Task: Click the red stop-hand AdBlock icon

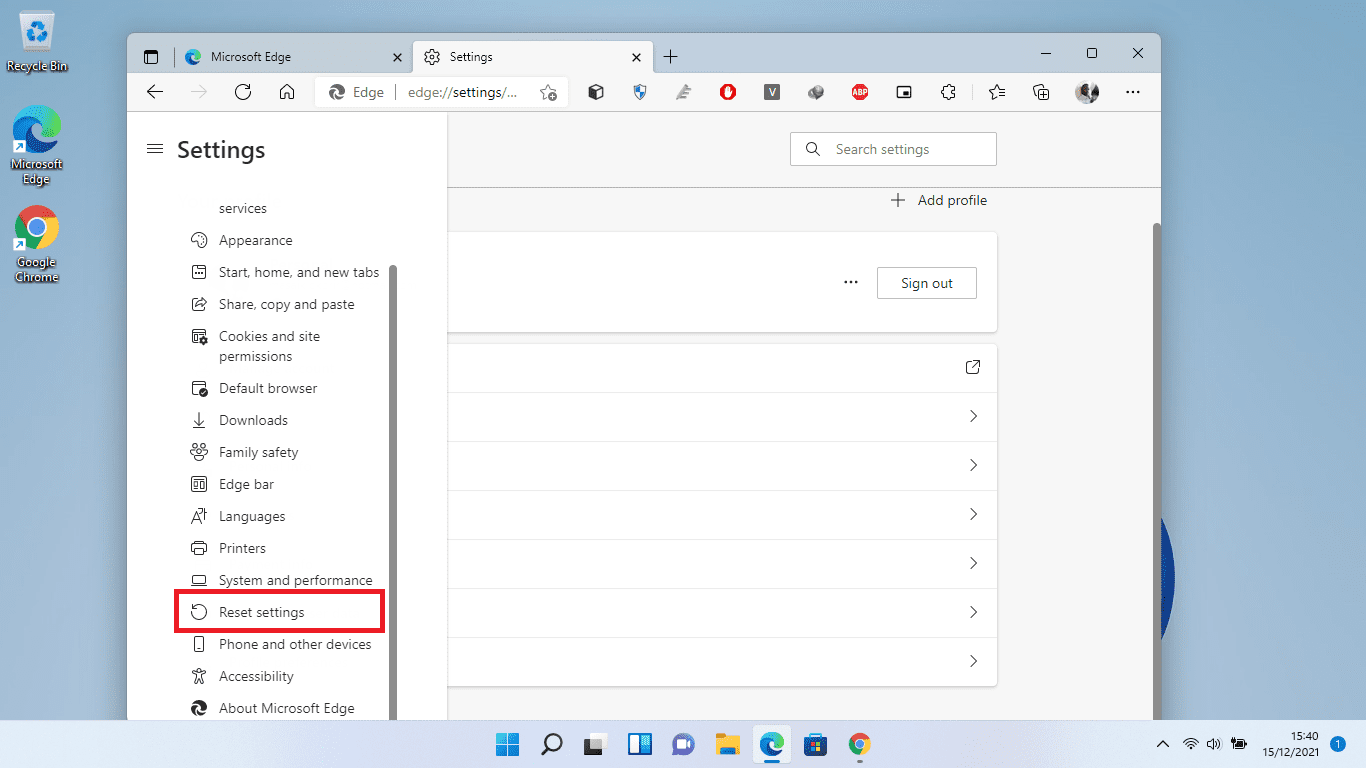Action: (728, 92)
